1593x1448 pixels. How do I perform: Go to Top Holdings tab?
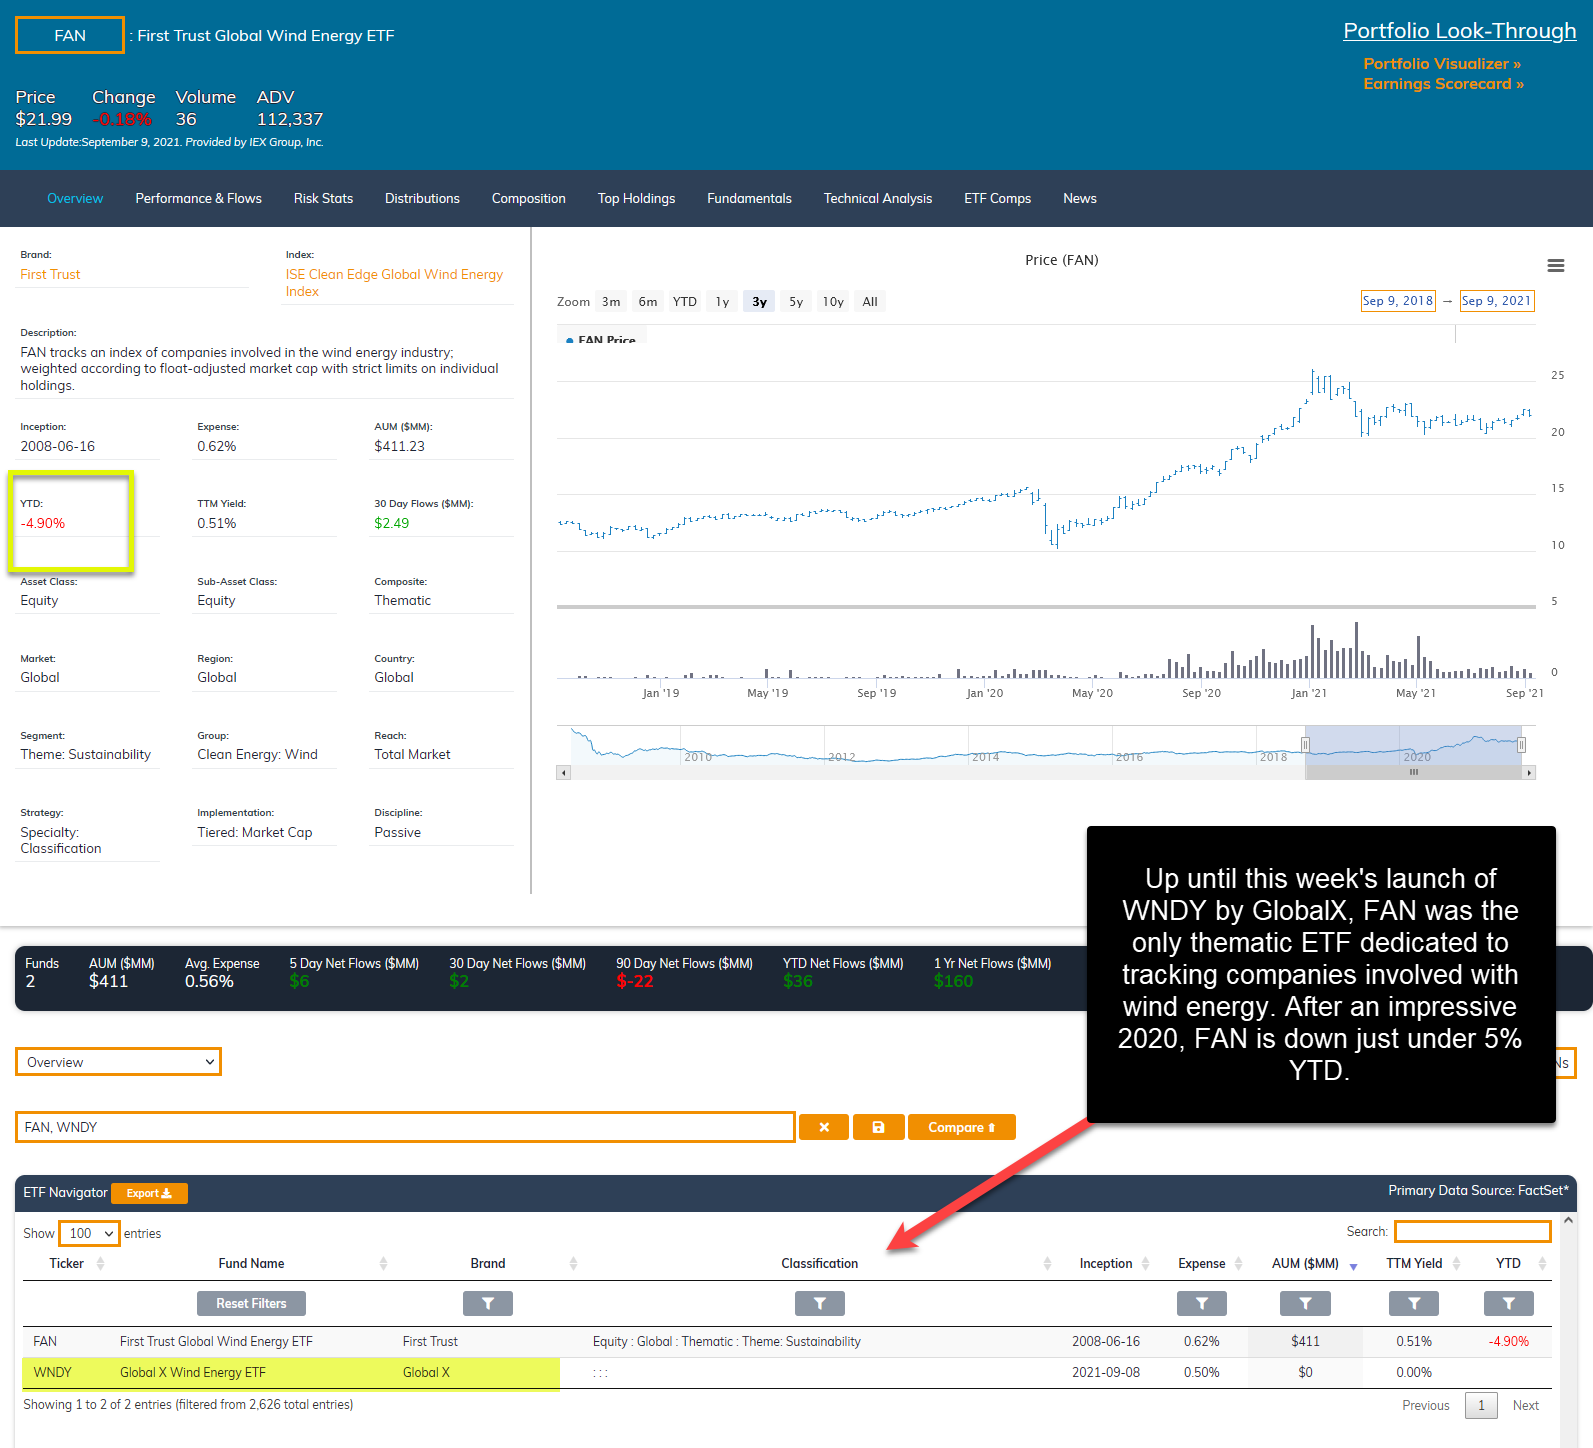[636, 198]
